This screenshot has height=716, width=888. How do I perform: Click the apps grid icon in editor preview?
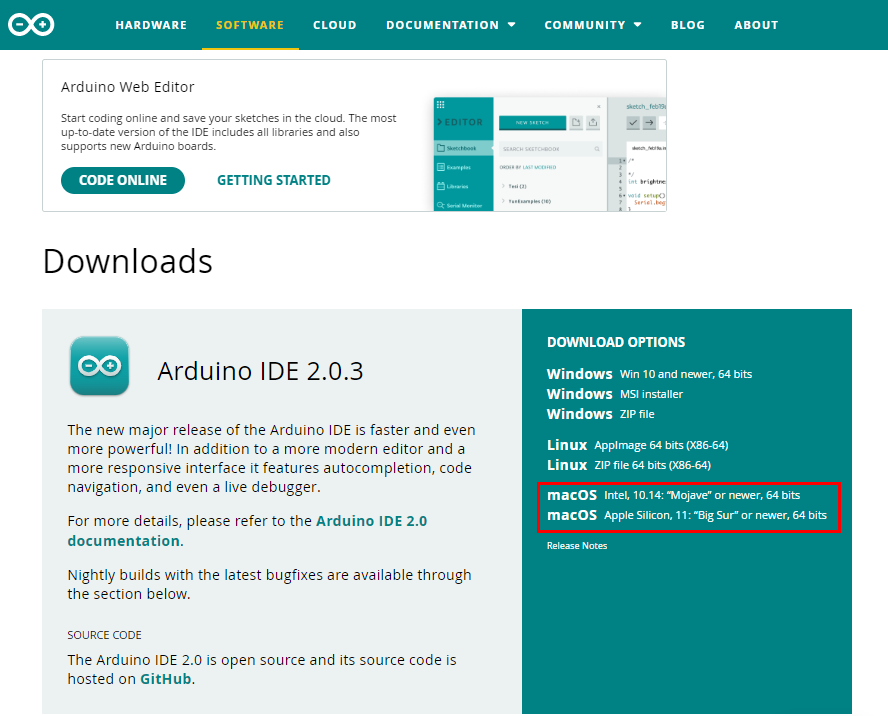pos(441,105)
